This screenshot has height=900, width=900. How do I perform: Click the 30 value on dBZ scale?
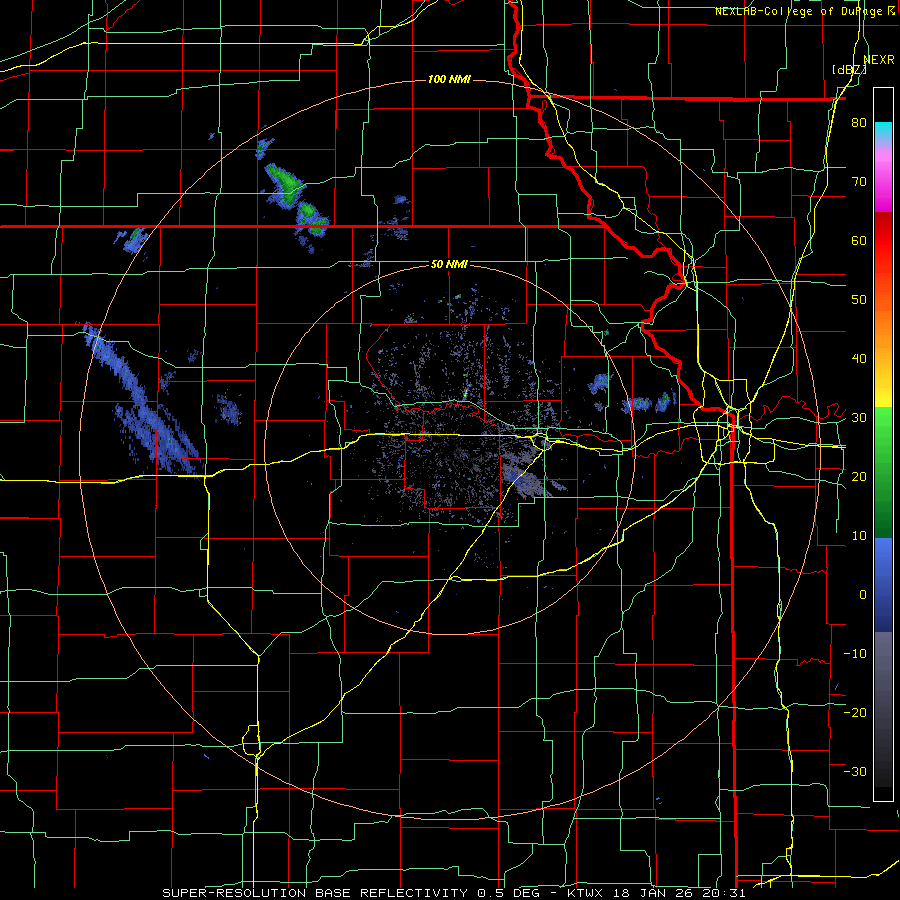859,417
